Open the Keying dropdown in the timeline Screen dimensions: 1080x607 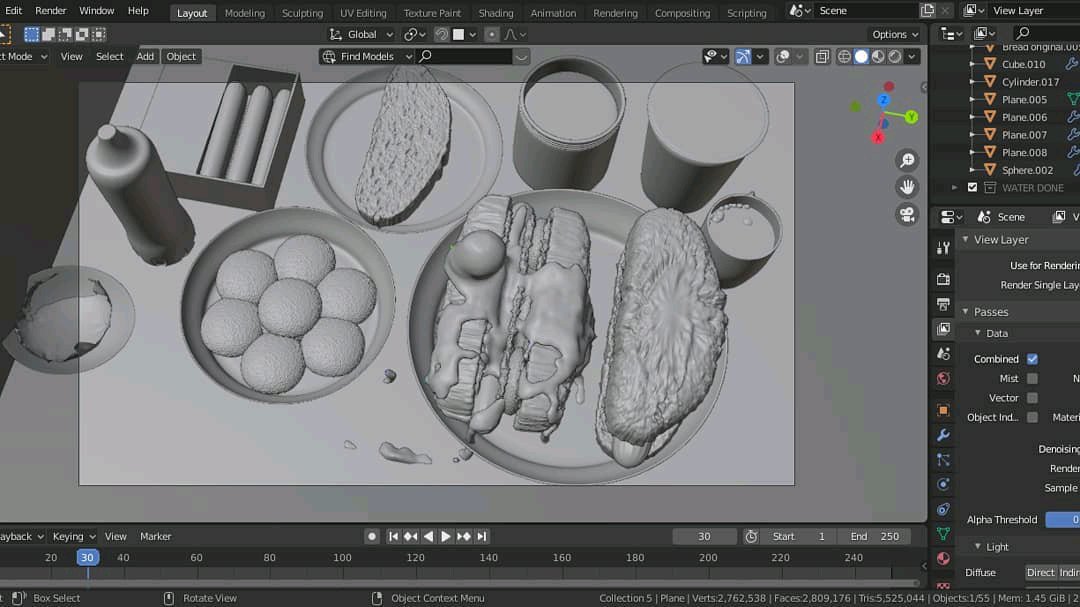click(x=73, y=536)
